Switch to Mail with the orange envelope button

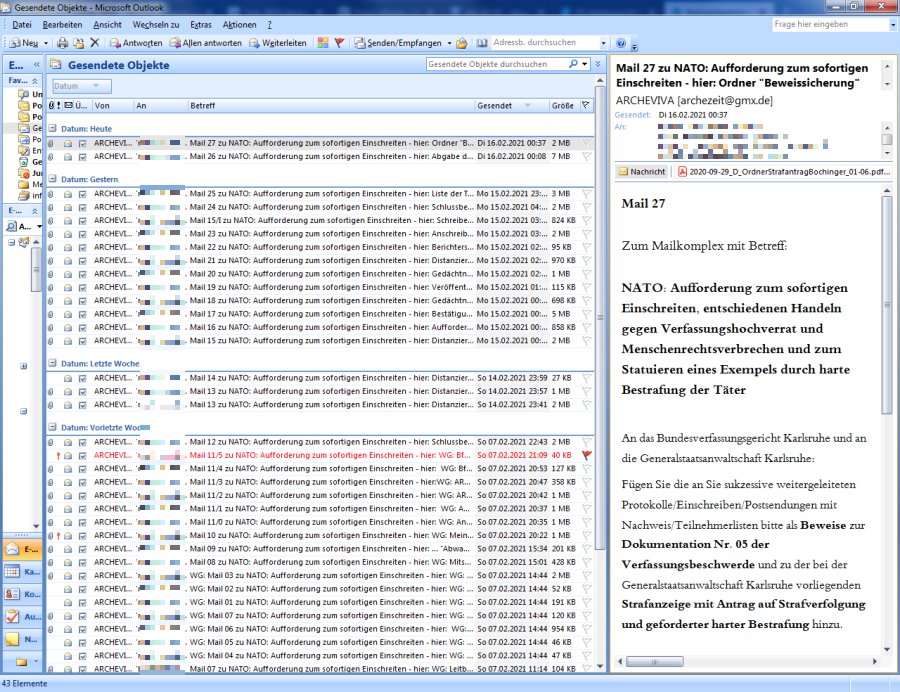coord(22,549)
